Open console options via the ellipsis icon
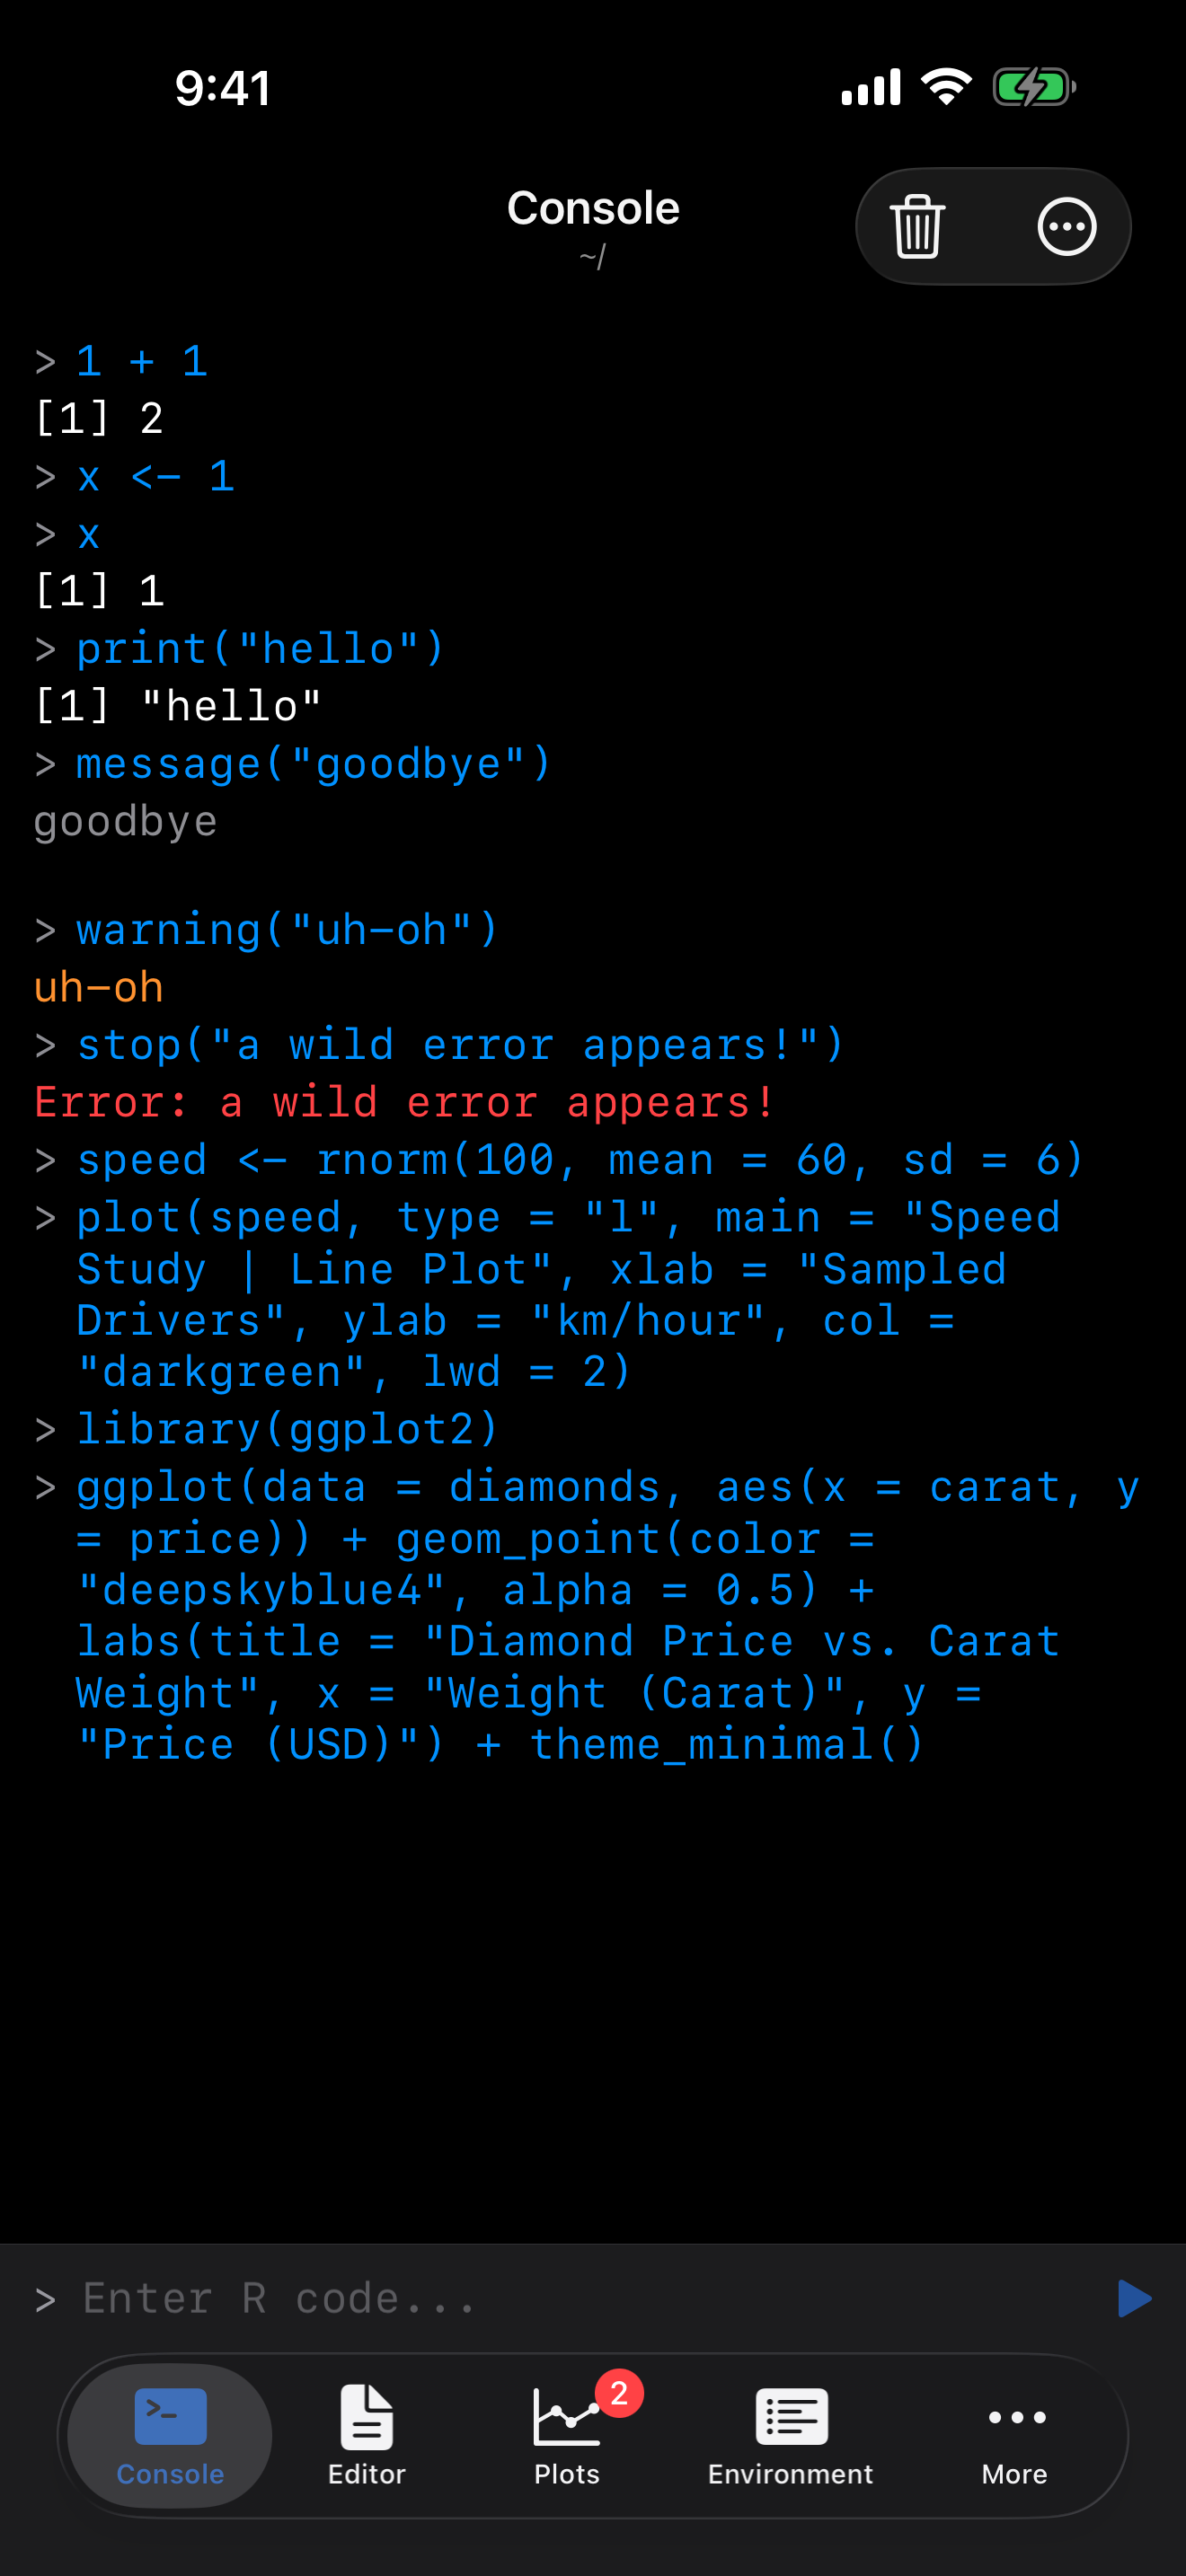This screenshot has height=2576, width=1186. coord(1065,226)
